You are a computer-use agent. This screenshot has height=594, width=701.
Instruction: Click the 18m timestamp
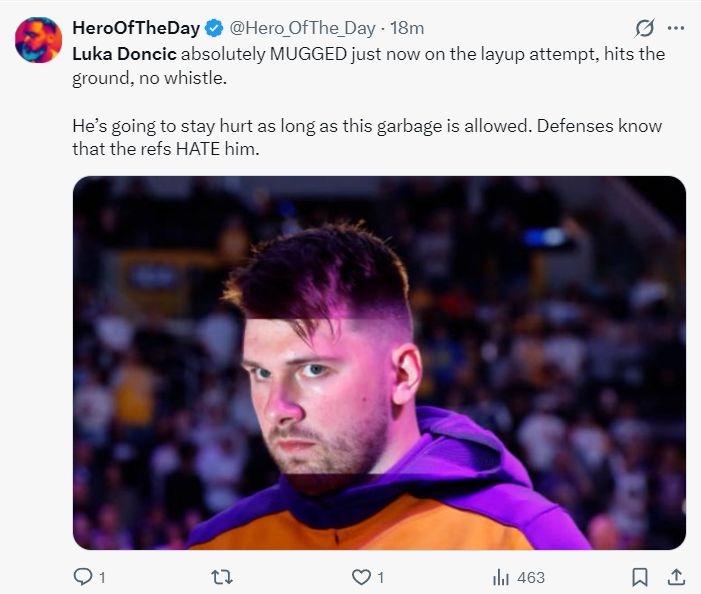point(408,28)
